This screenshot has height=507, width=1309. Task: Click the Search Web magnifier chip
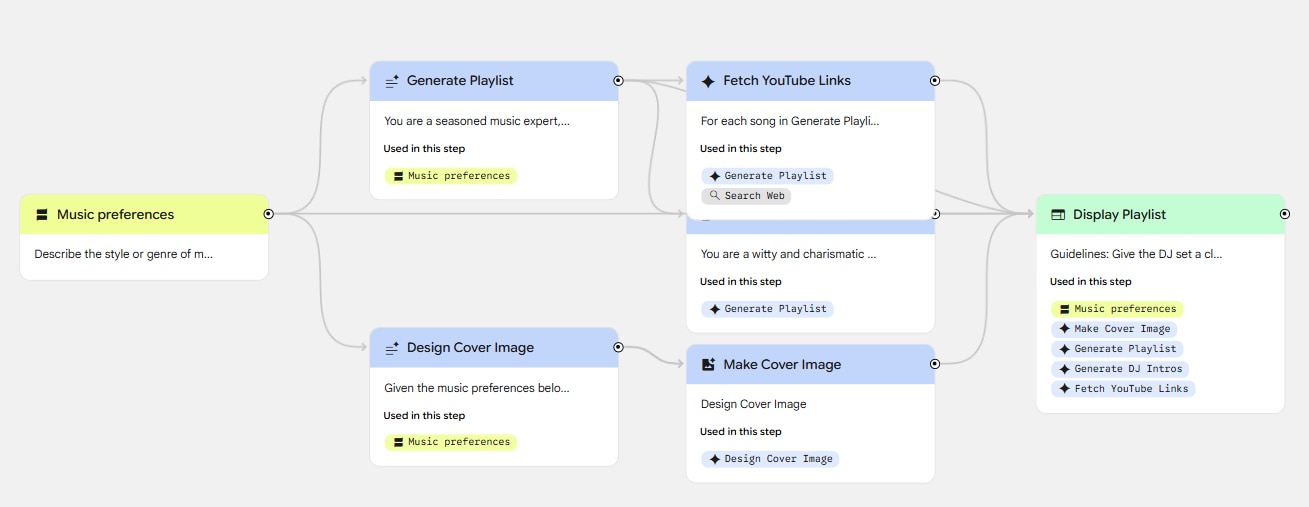coord(746,196)
